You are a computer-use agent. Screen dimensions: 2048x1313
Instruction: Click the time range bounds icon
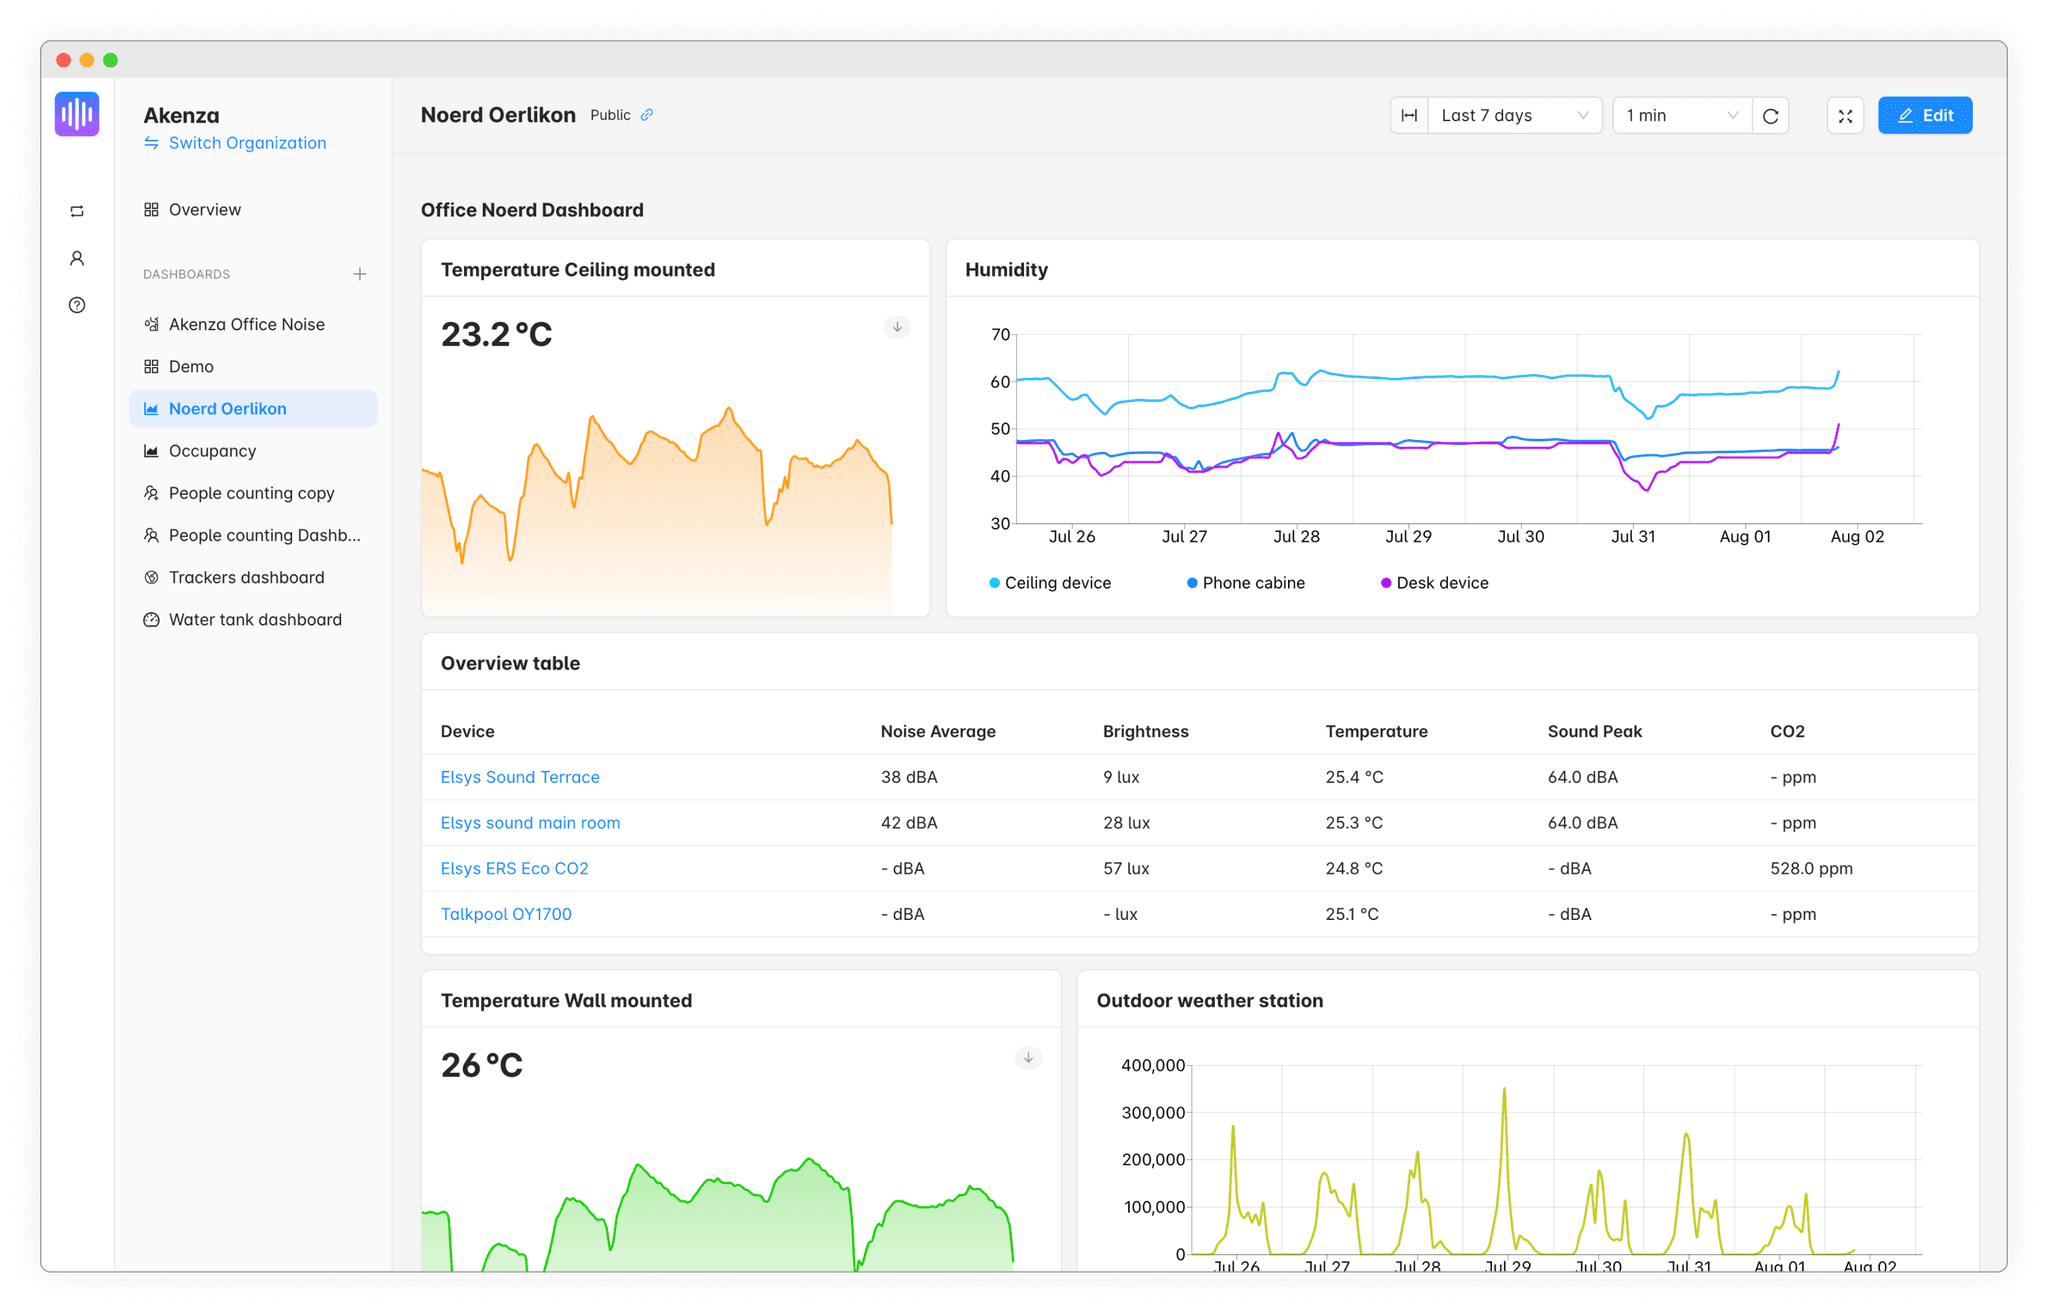1408,115
